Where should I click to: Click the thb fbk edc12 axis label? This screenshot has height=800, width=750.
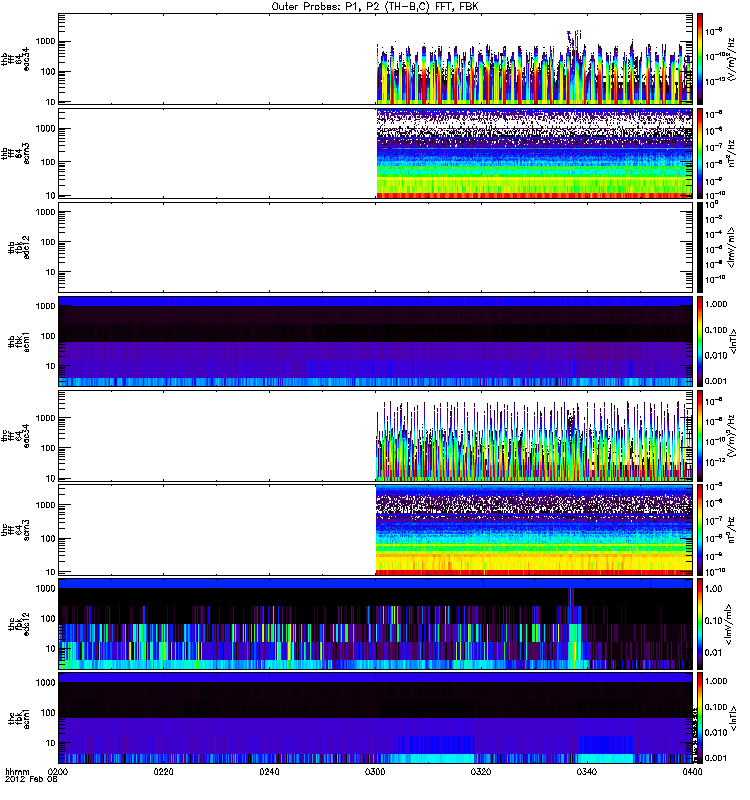(x=19, y=247)
